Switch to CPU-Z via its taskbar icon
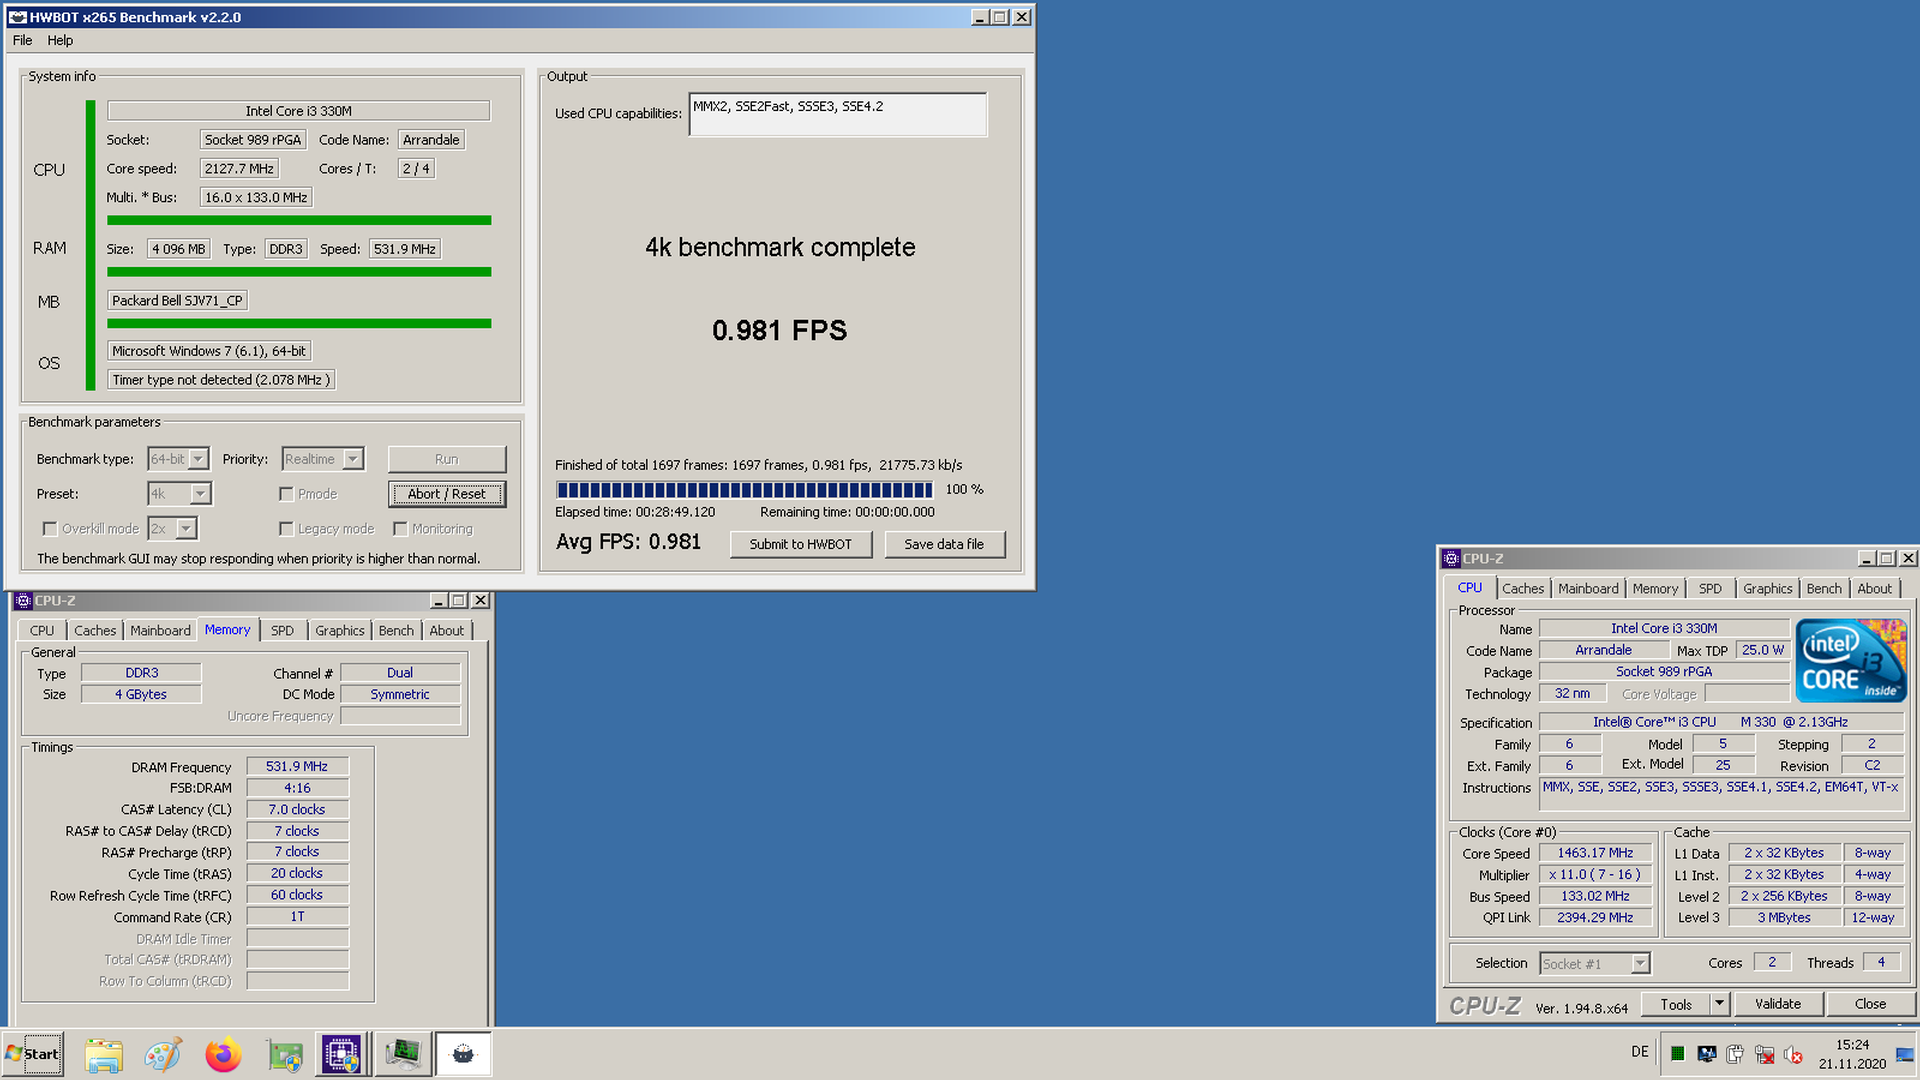Screen dimensions: 1920x1080 (343, 1054)
